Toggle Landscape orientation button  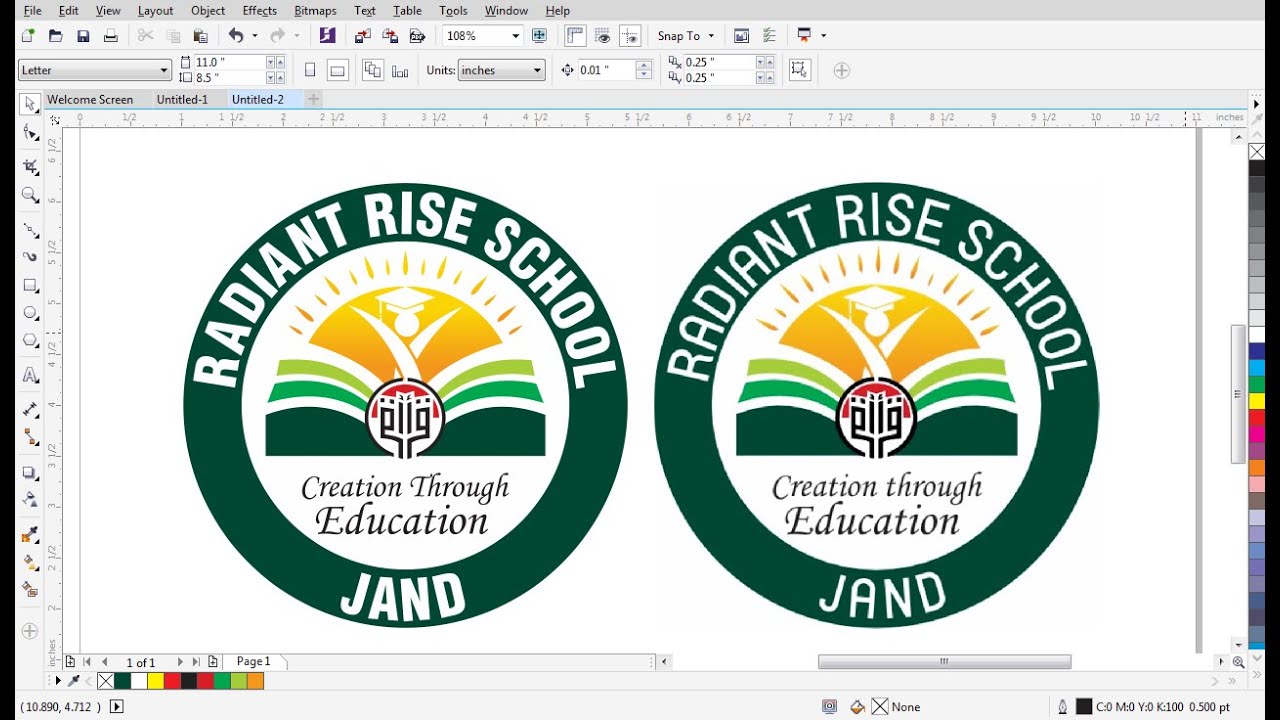337,70
